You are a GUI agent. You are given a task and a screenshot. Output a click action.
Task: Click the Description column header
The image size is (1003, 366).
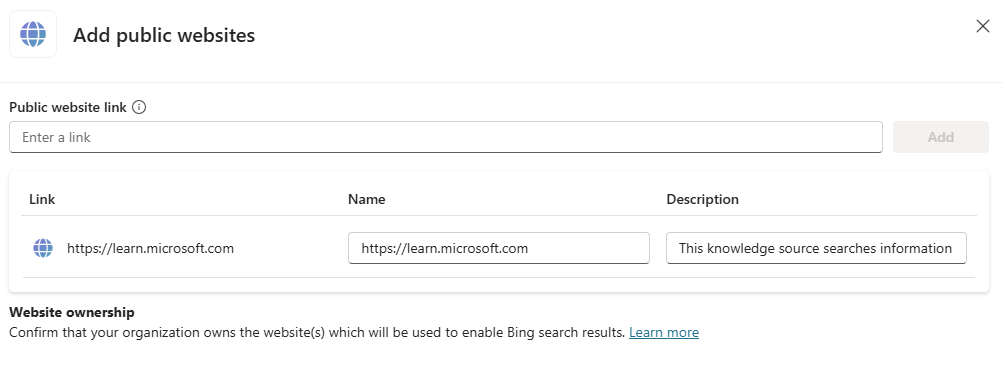702,199
